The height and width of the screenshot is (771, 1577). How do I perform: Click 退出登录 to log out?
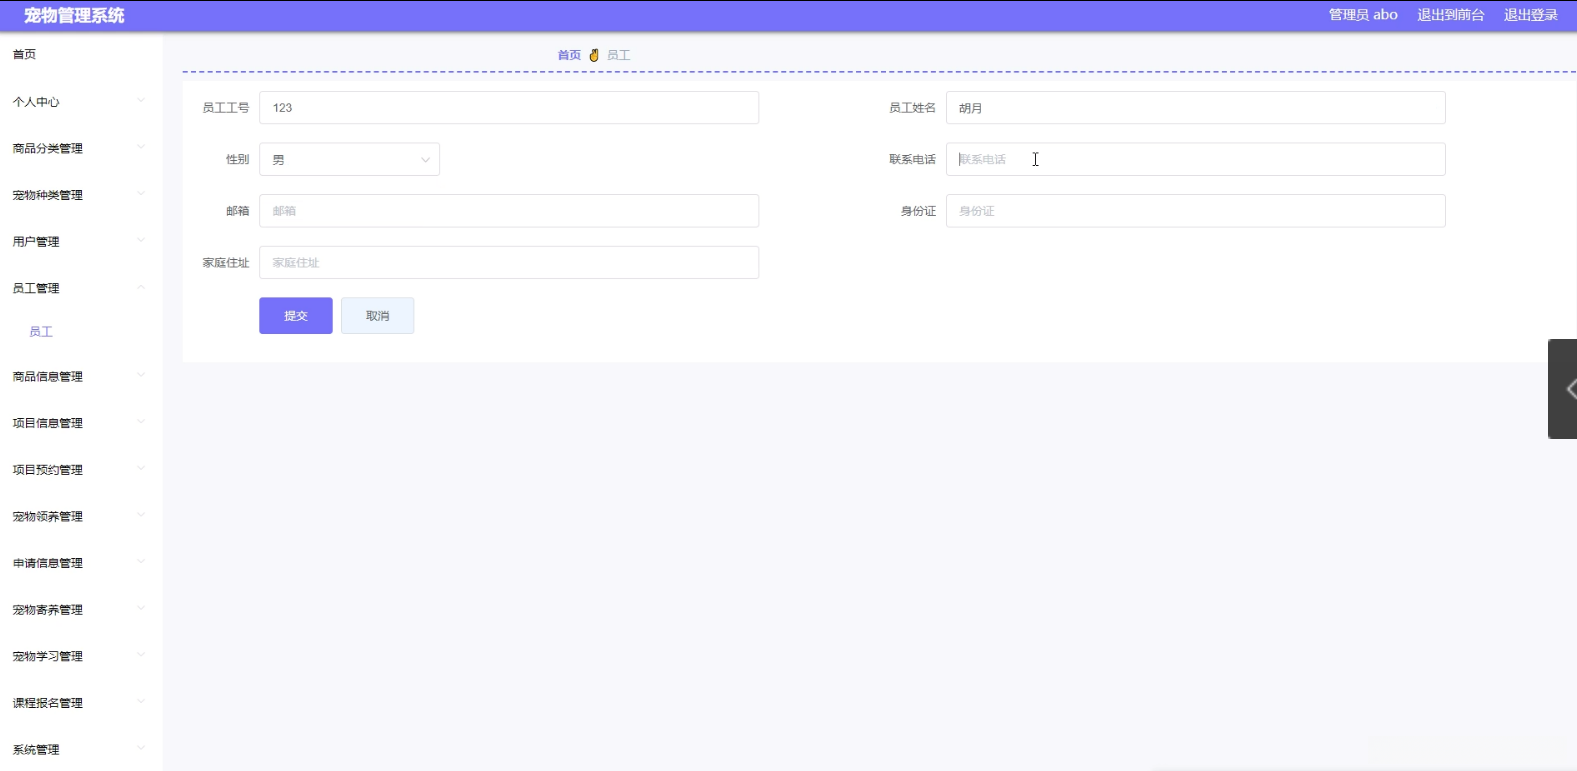1531,15
